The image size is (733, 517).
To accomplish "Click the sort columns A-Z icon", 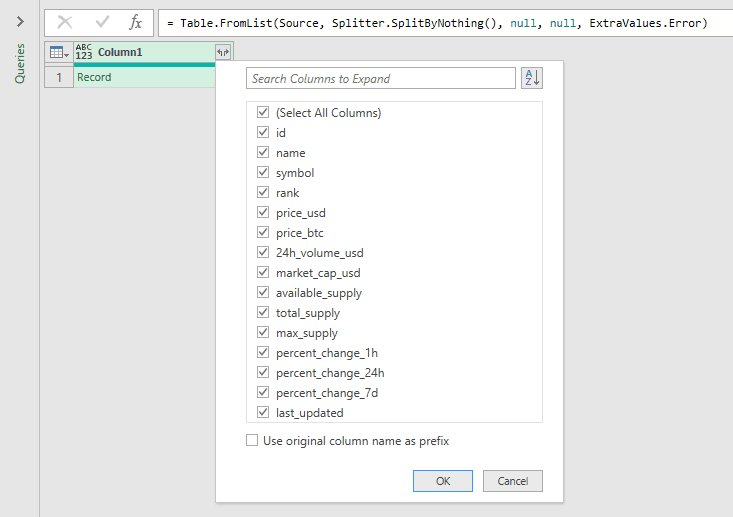I will coord(532,78).
